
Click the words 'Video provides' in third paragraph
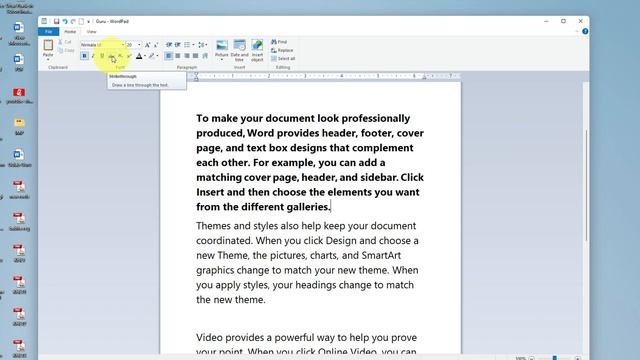pos(231,338)
